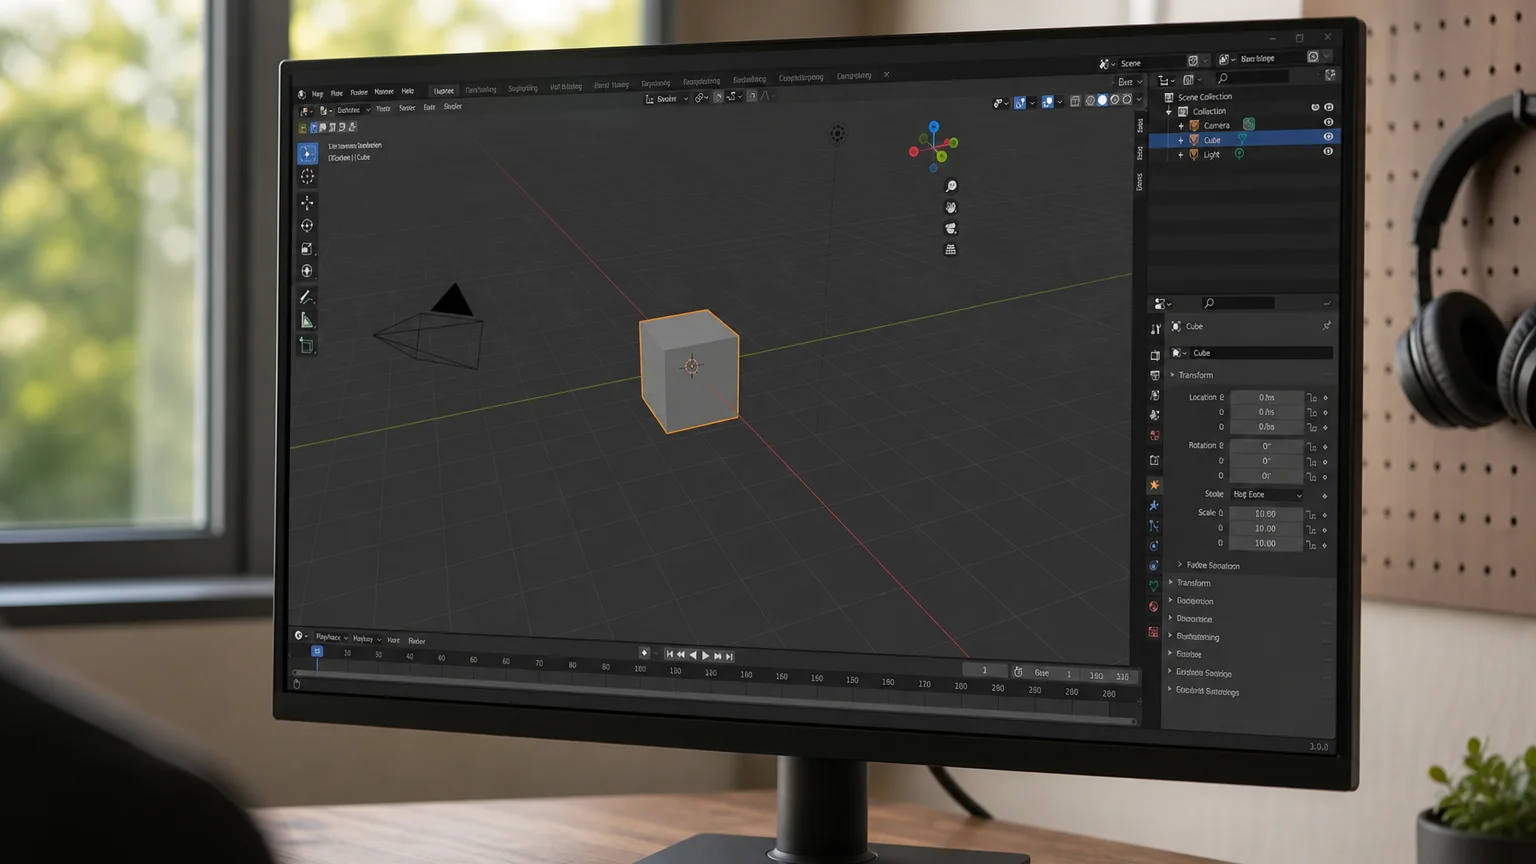Image resolution: width=1536 pixels, height=864 pixels.
Task: Hide the Cube object with its eye icon
Action: tap(1328, 137)
